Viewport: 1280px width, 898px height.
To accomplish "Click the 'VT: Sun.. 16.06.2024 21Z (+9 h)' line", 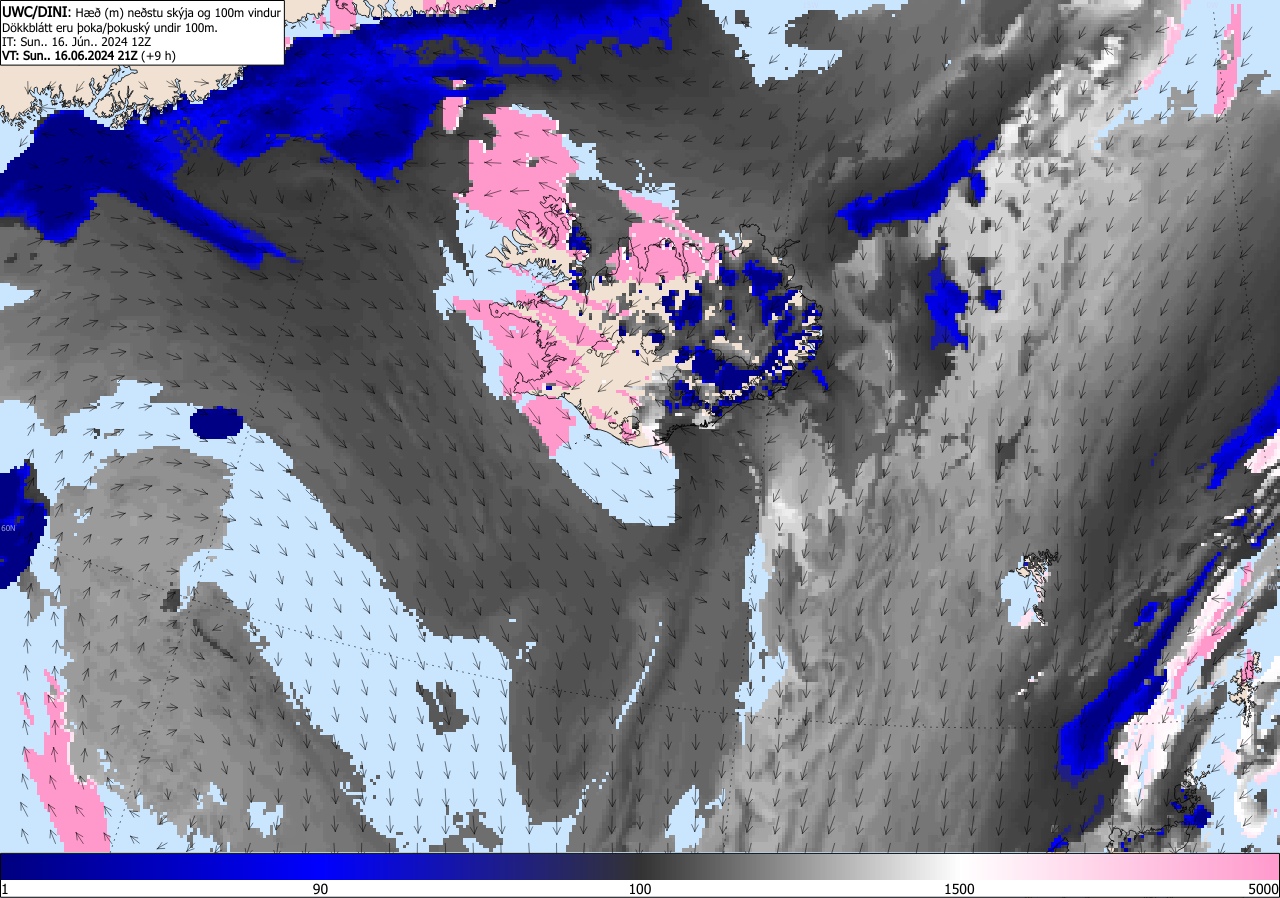I will click(x=88, y=57).
